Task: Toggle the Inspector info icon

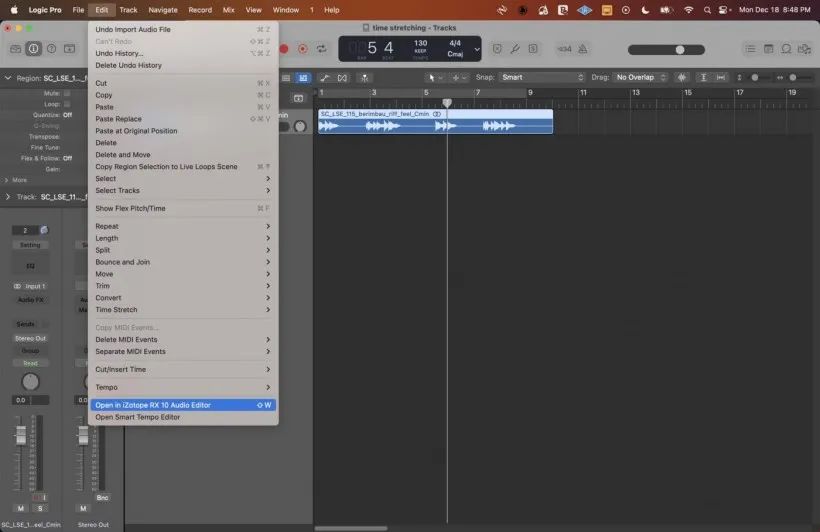Action: [33, 49]
